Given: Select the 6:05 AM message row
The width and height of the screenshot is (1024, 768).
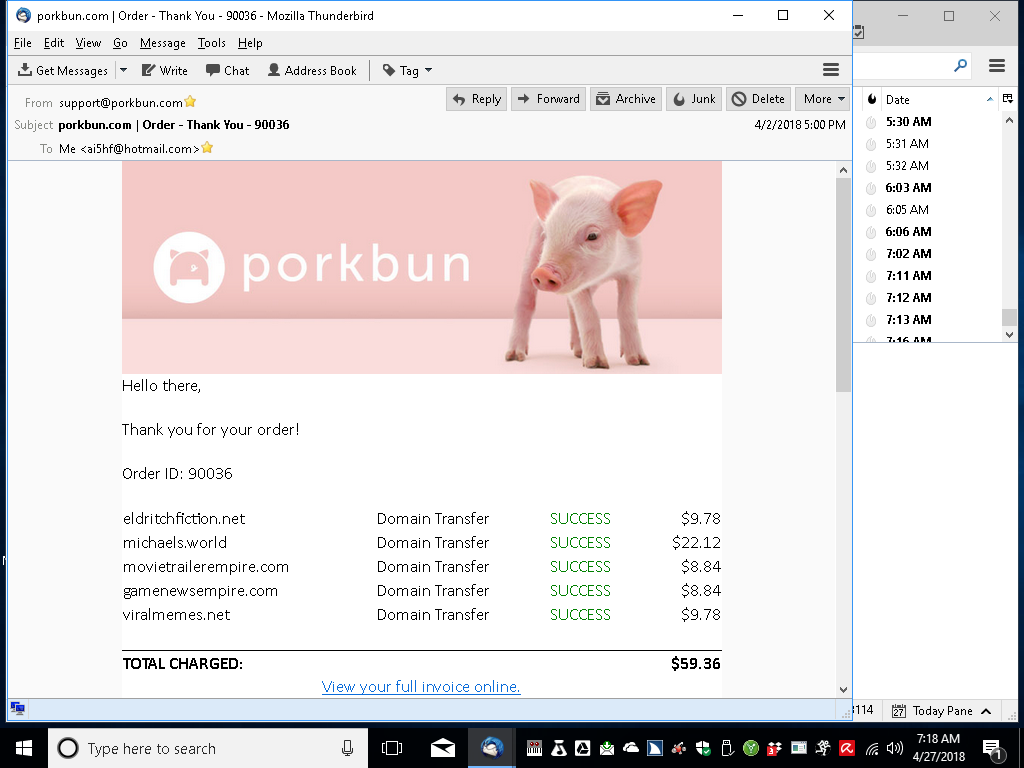Looking at the screenshot, I should coord(927,210).
